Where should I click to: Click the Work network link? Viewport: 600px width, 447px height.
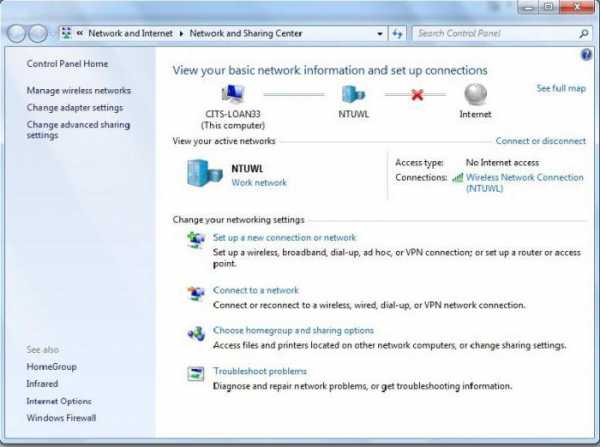pos(259,183)
